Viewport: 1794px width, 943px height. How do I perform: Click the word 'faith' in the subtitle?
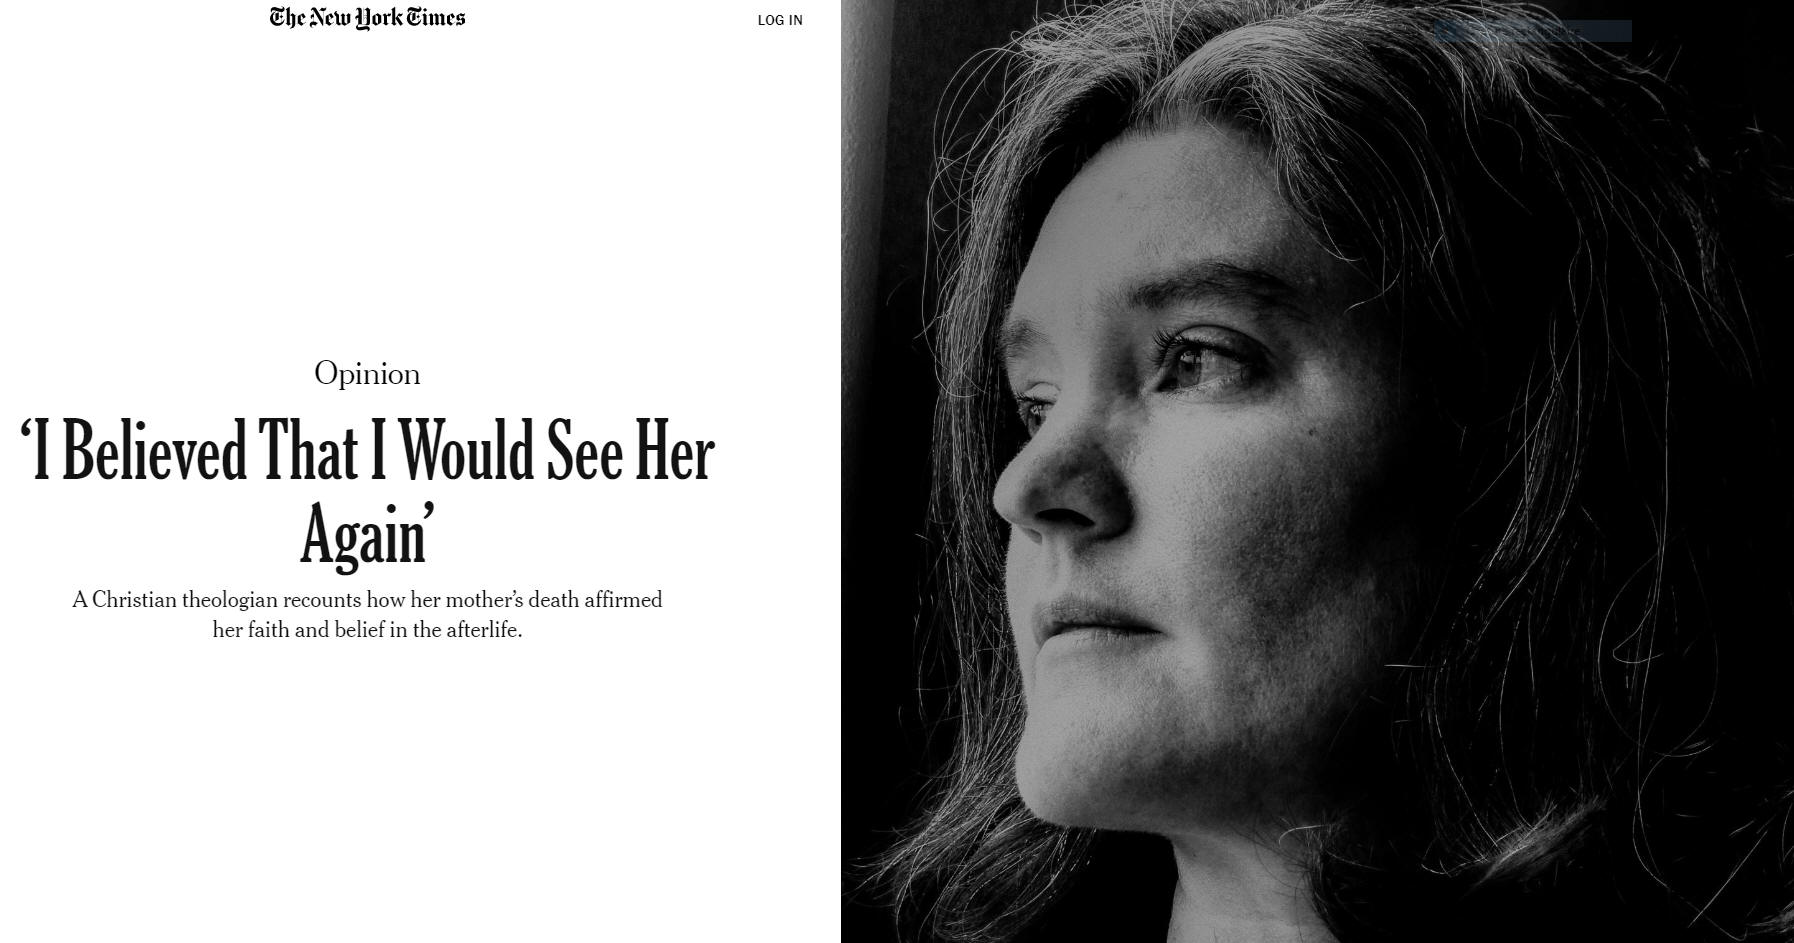tap(268, 630)
